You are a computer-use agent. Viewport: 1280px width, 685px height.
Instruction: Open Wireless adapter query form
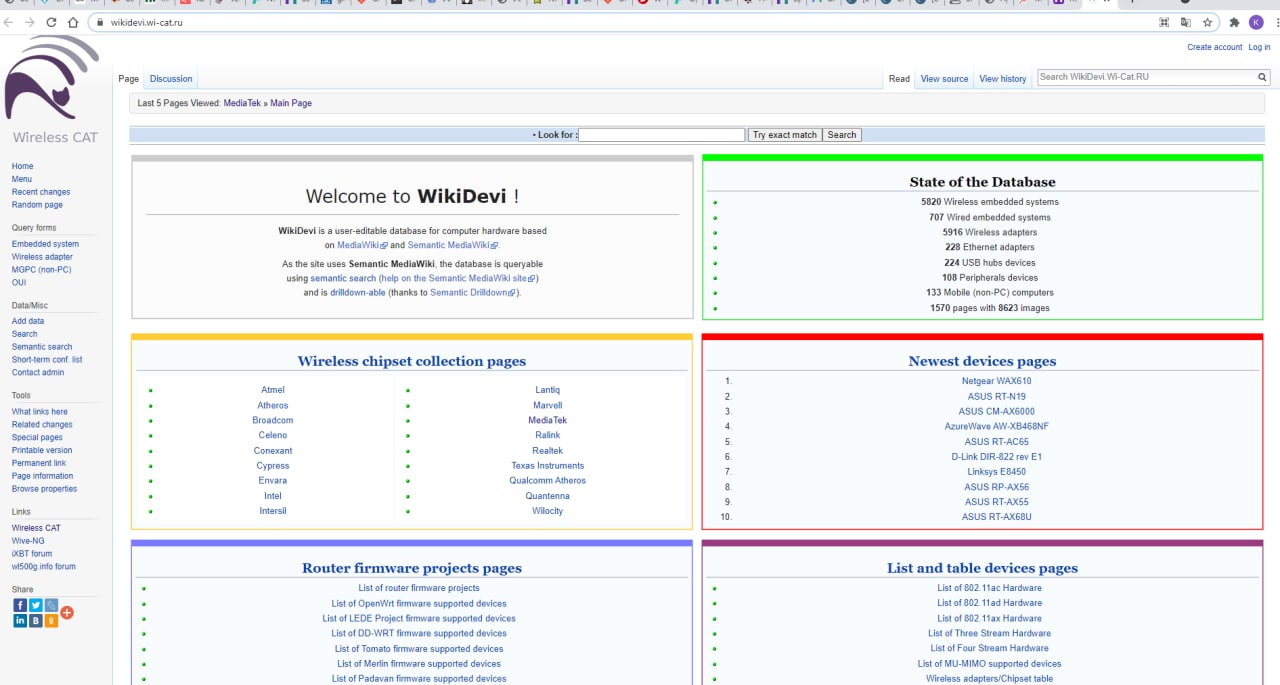[42, 257]
